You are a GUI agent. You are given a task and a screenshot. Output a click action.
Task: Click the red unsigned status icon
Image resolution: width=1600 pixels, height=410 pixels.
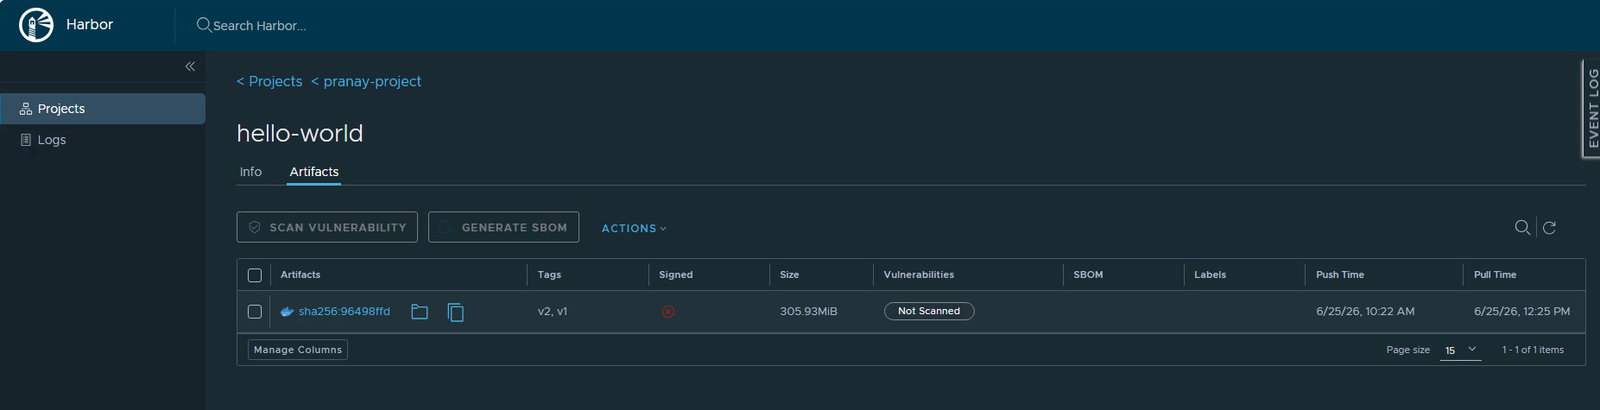coord(668,312)
